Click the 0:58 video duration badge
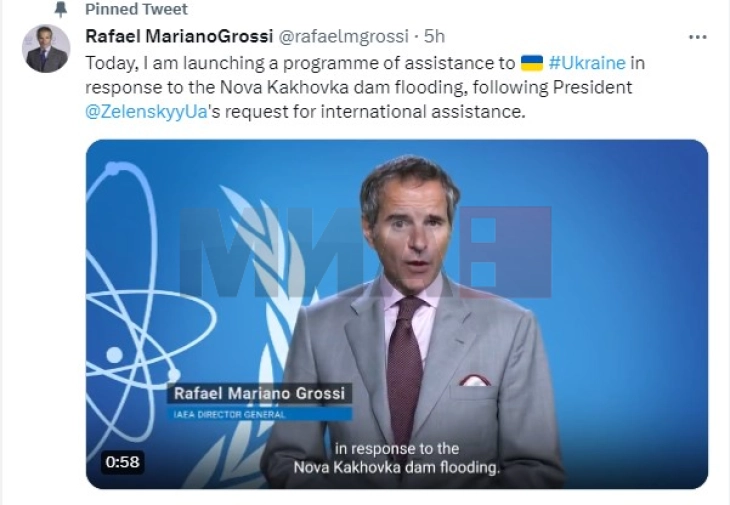The height and width of the screenshot is (505, 730). tap(123, 461)
